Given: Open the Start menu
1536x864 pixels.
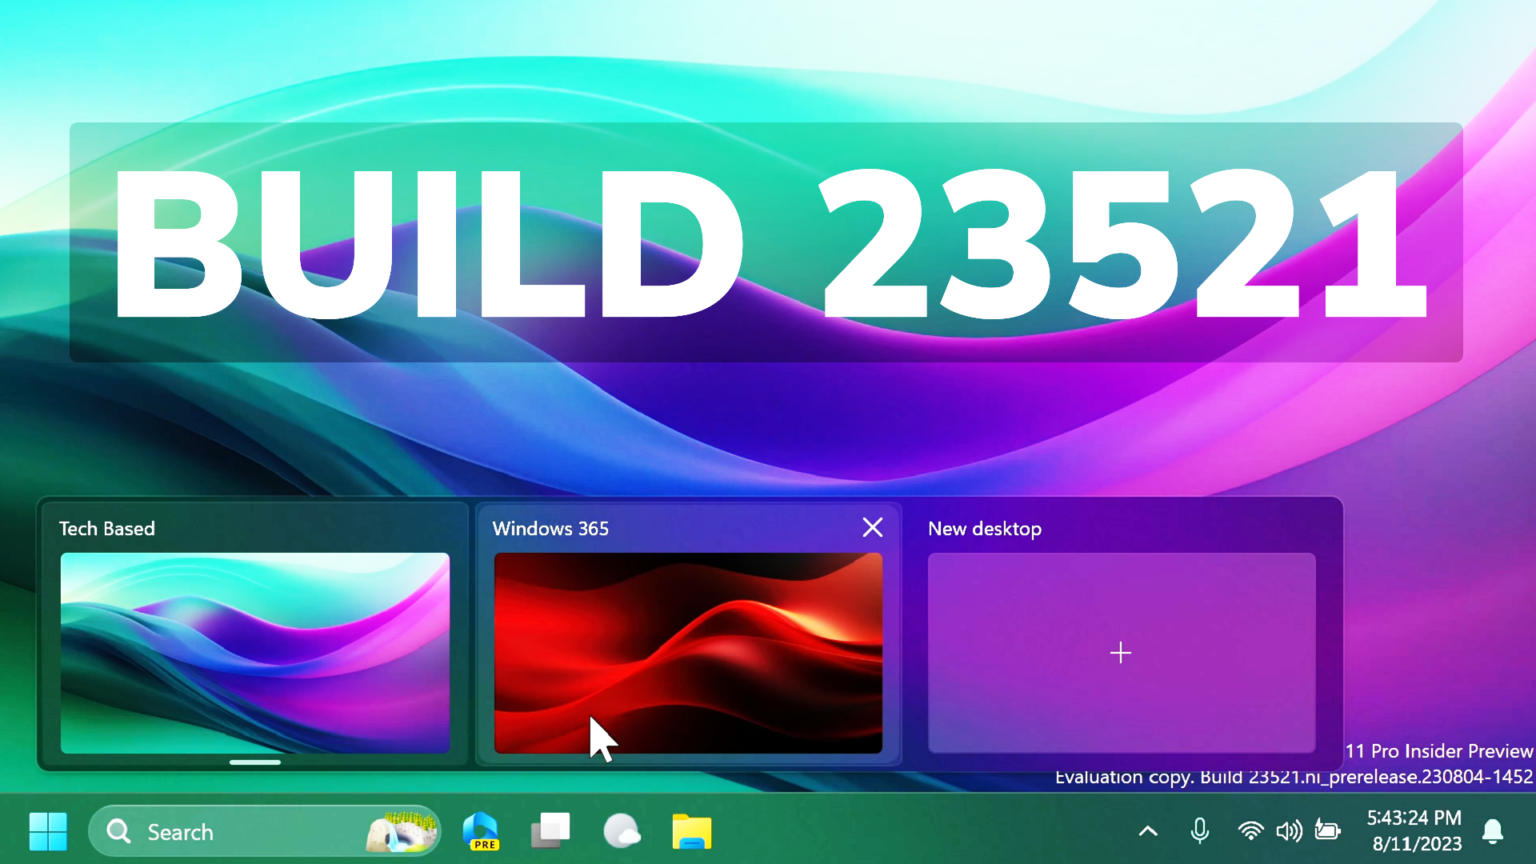Looking at the screenshot, I should click(47, 831).
